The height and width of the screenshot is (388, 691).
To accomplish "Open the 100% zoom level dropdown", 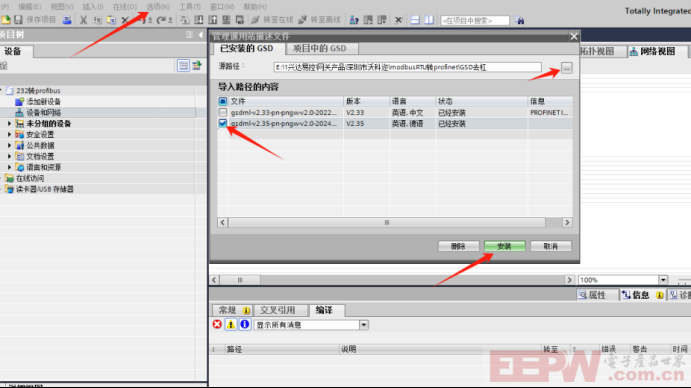I will [663, 280].
